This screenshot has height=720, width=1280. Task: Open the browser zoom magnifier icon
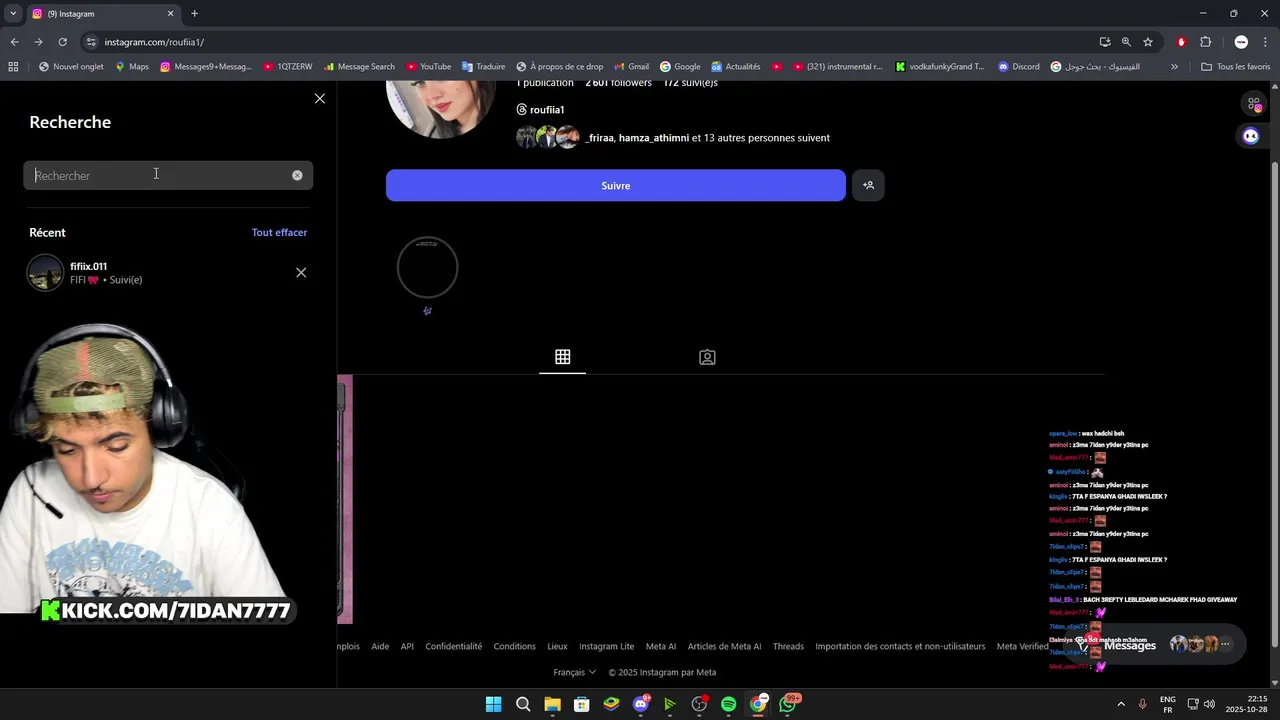(x=1126, y=42)
